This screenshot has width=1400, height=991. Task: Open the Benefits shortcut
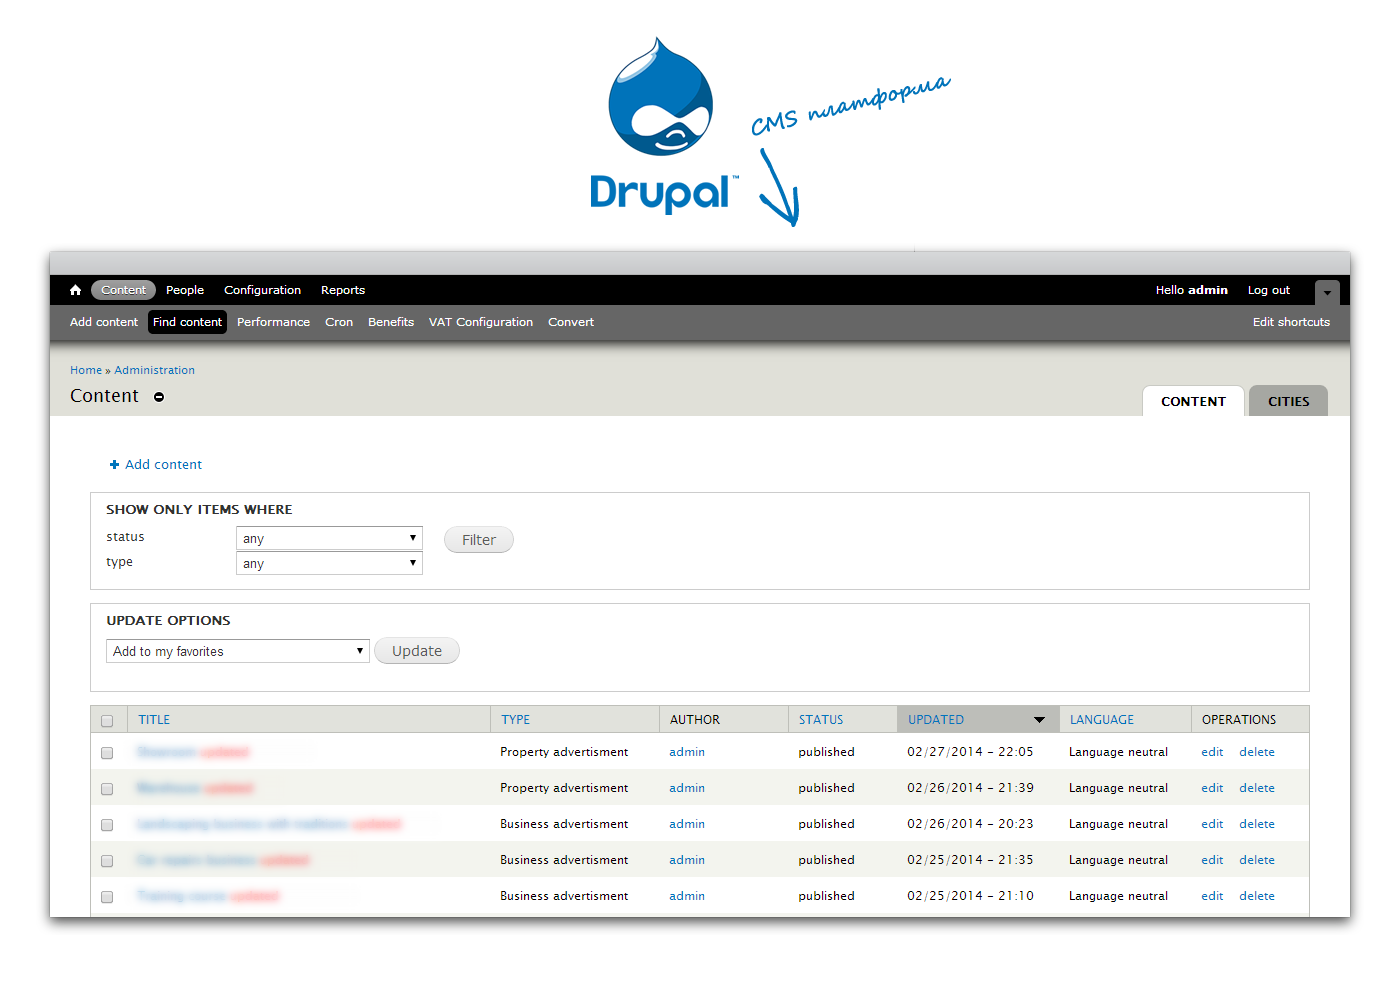391,322
